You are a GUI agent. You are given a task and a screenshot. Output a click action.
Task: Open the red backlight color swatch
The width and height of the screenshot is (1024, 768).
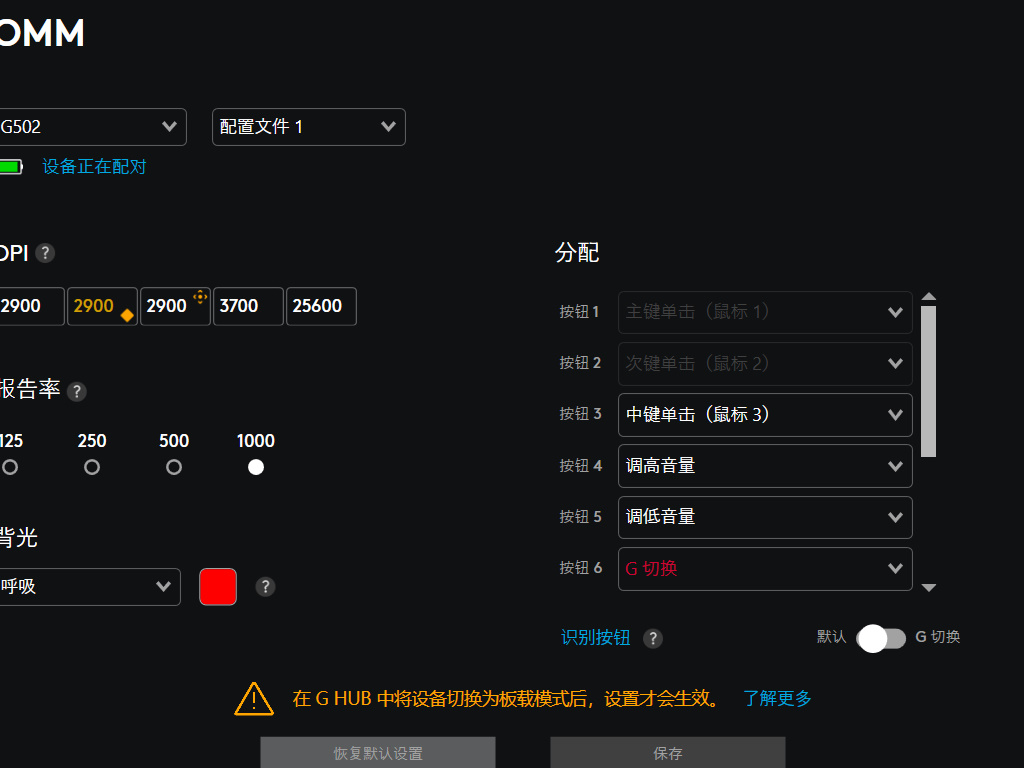point(218,586)
